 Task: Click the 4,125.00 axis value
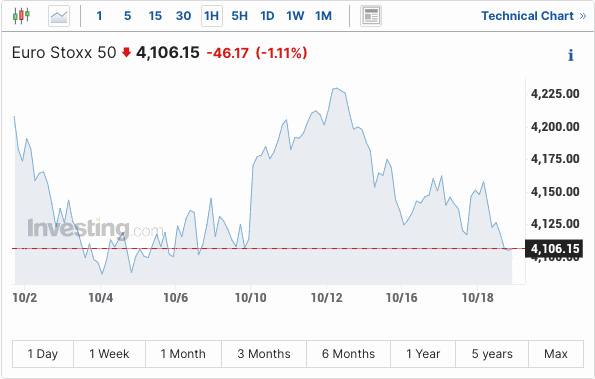point(555,224)
